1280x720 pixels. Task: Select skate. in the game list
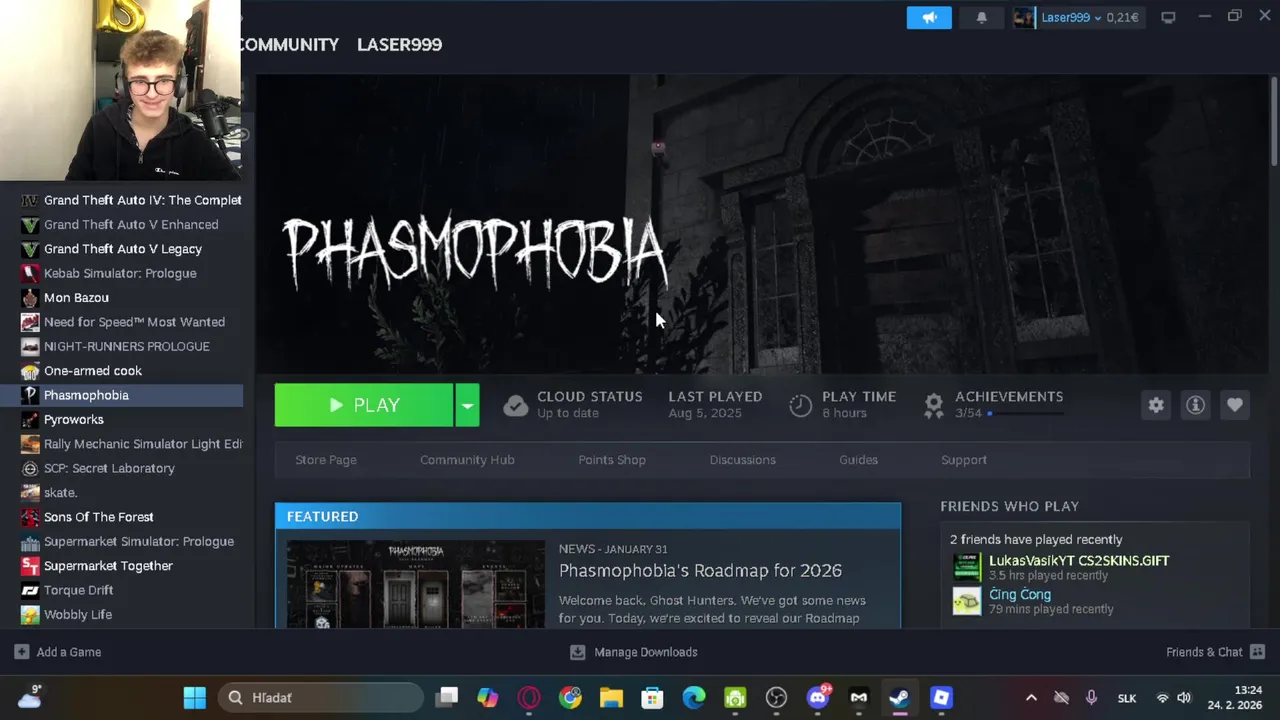point(60,493)
